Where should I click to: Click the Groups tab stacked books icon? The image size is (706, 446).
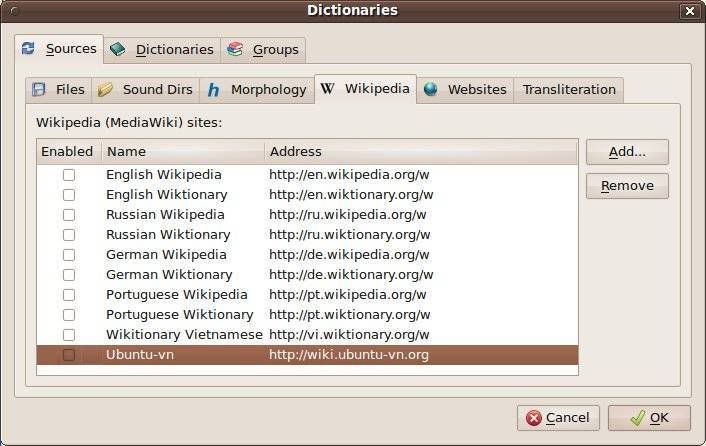coord(234,49)
